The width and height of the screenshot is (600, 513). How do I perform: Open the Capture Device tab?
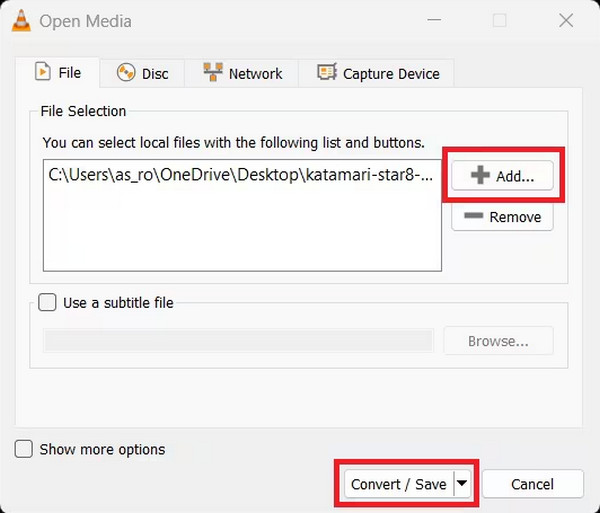[x=377, y=73]
